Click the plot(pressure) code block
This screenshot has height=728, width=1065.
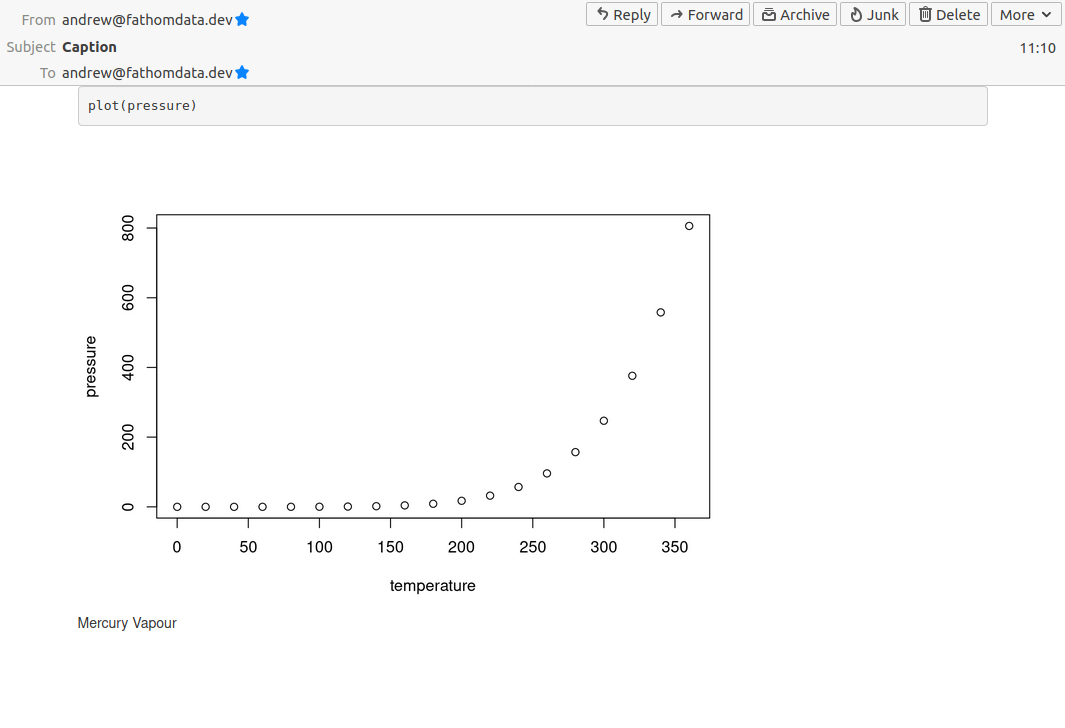point(532,106)
